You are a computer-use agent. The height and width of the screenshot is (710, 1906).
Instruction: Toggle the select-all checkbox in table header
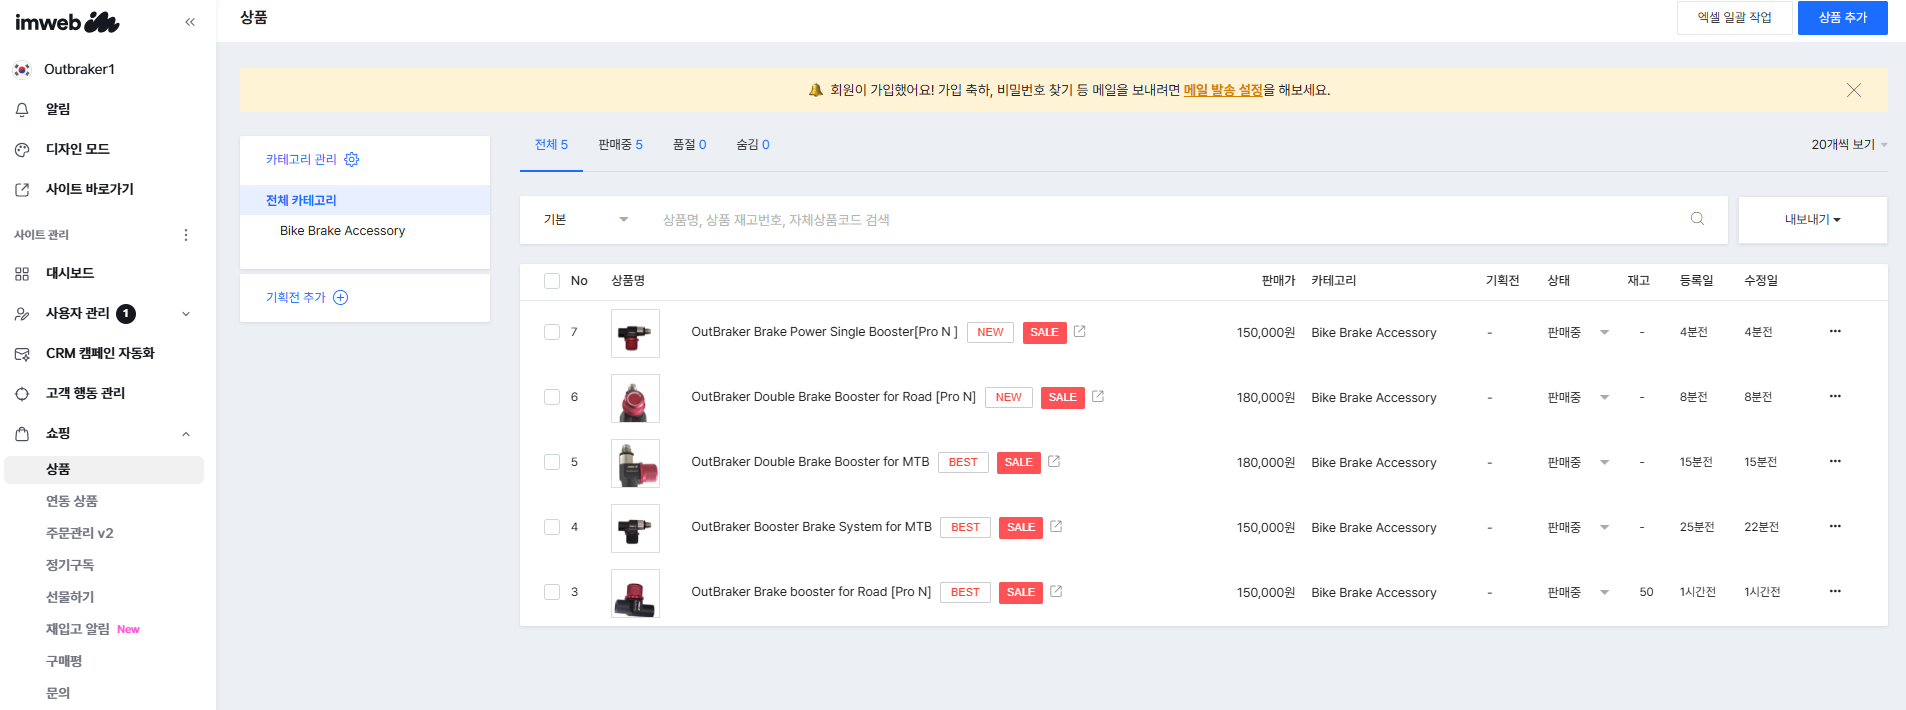(x=552, y=281)
